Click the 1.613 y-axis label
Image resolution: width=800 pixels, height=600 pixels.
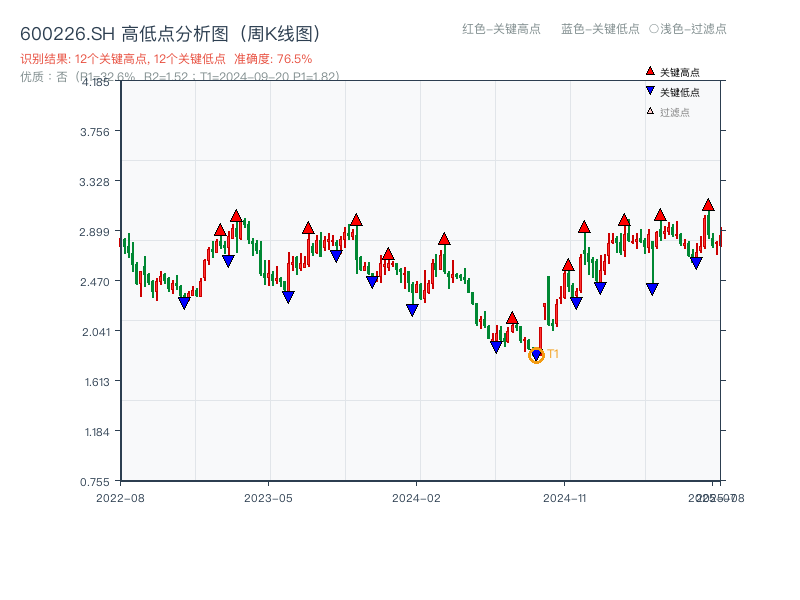[97, 382]
